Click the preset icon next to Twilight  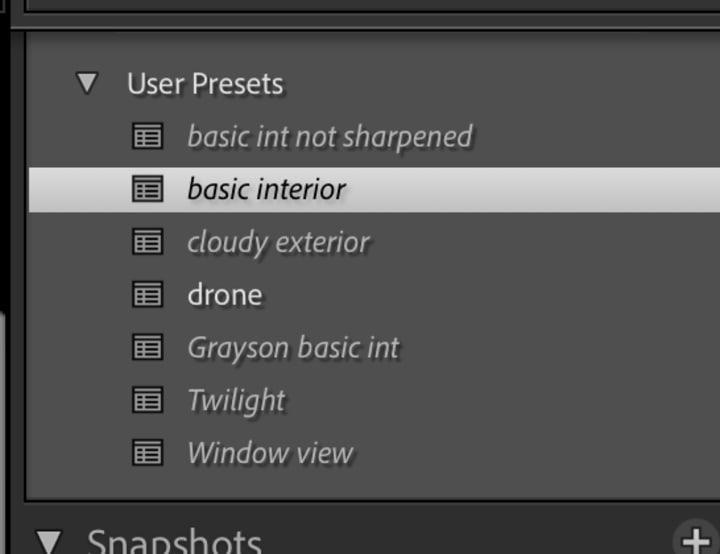(x=148, y=401)
